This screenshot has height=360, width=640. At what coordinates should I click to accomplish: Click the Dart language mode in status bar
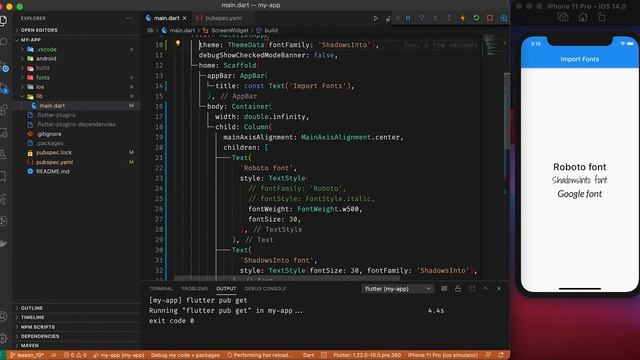coord(309,355)
